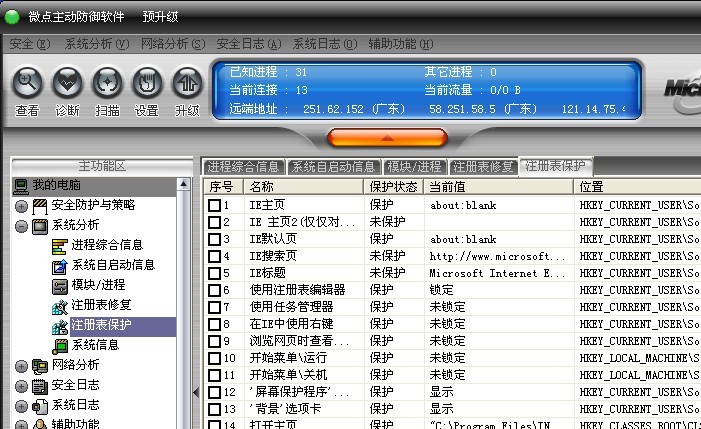This screenshot has width=701, height=429.
Task: Select the 注册表保护 tab
Action: click(x=555, y=166)
